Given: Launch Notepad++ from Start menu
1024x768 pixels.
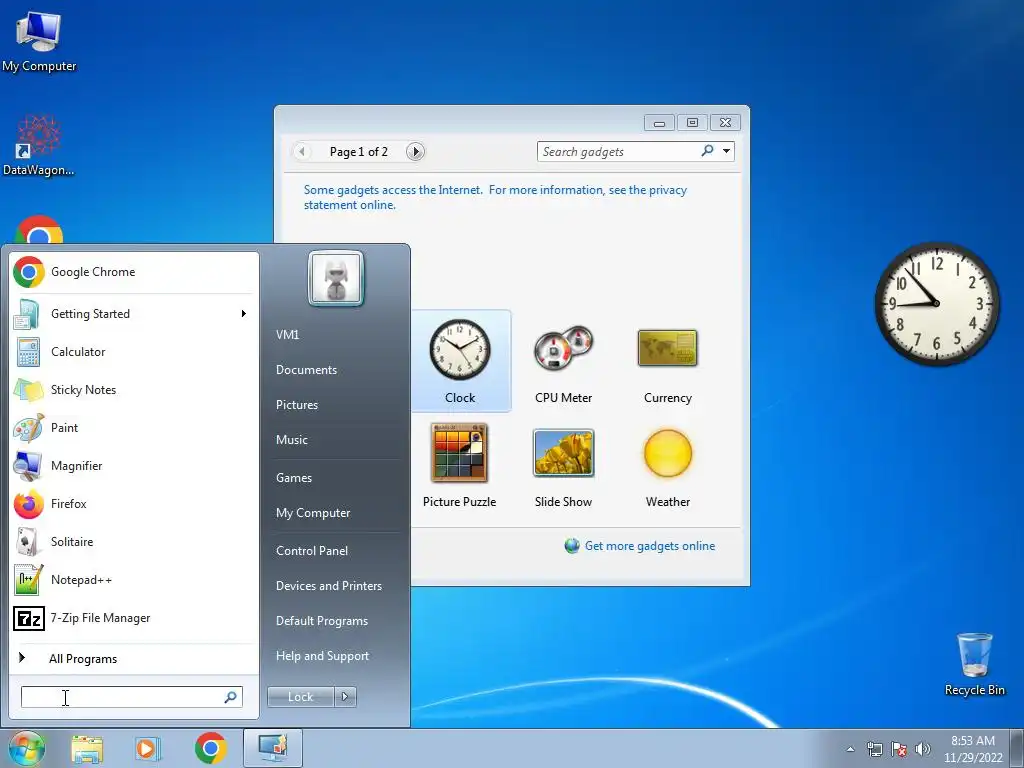Looking at the screenshot, I should (133, 580).
